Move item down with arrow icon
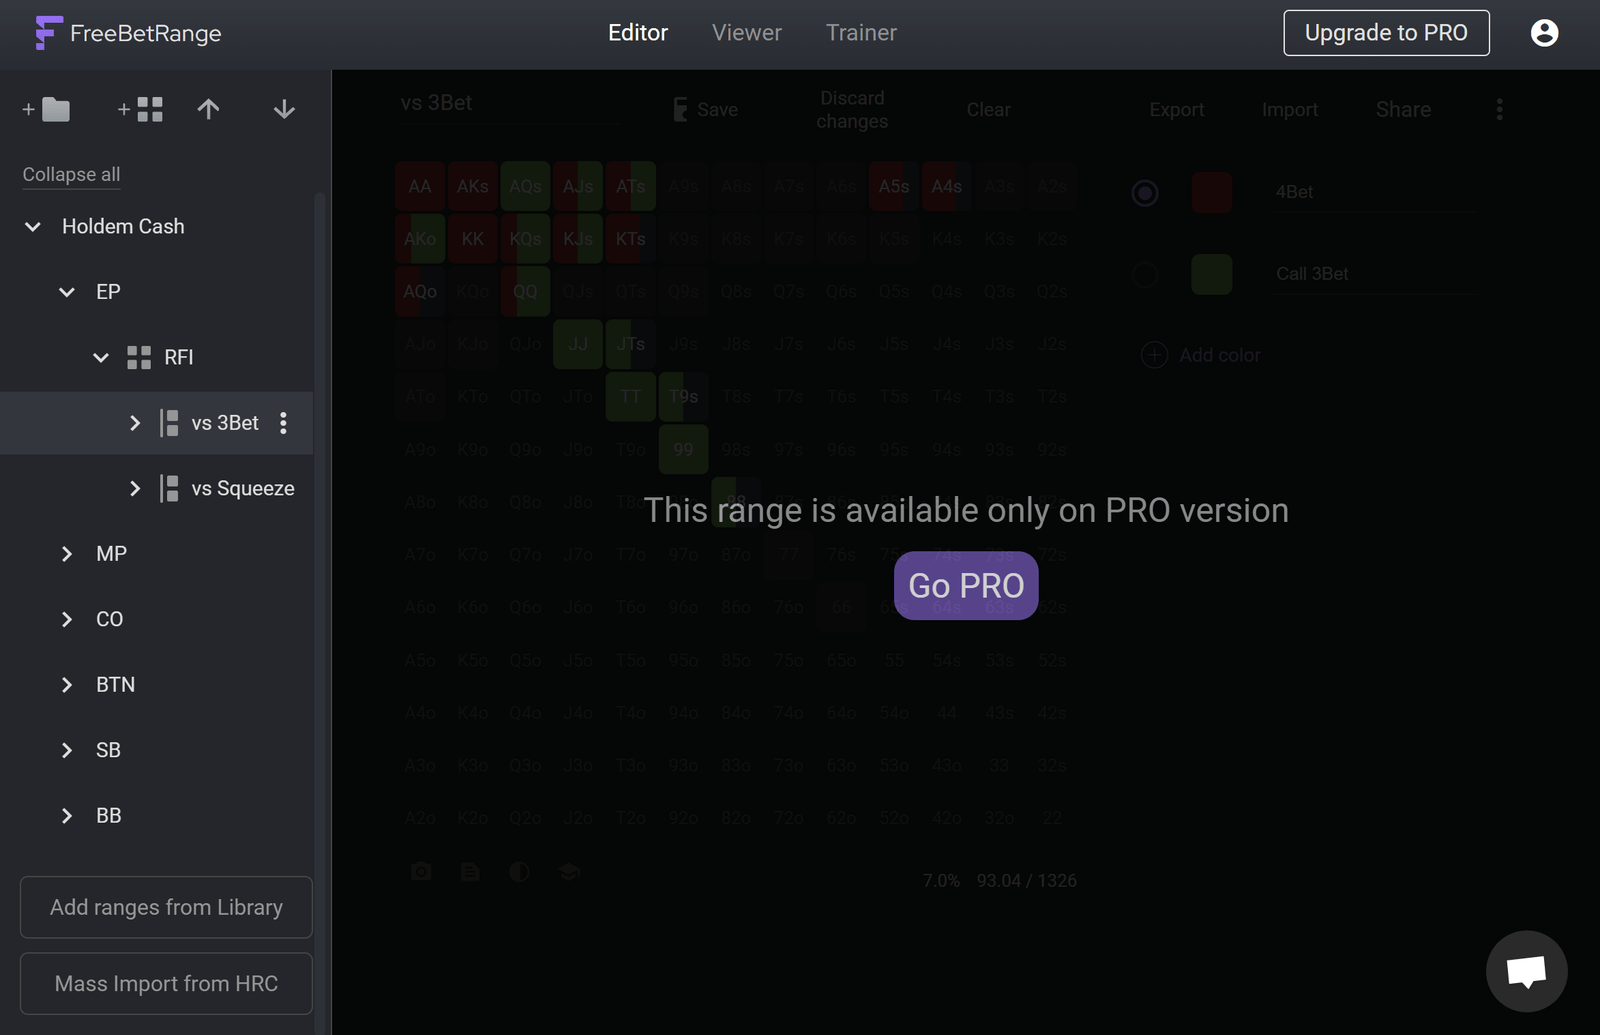 click(284, 109)
